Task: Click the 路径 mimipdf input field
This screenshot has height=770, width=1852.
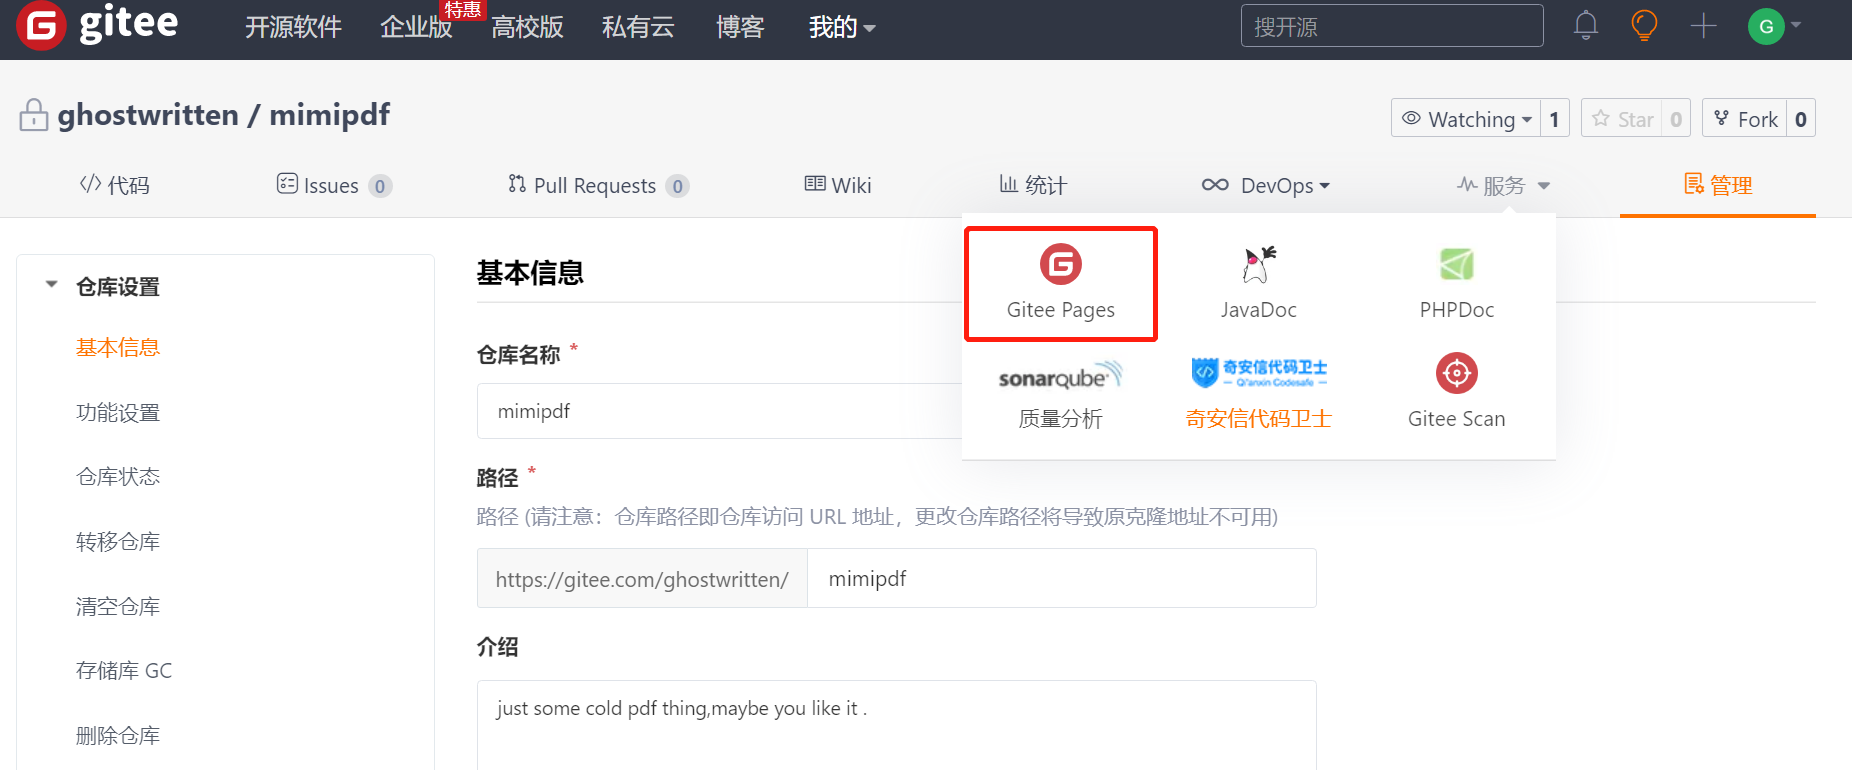Action: coord(1061,578)
